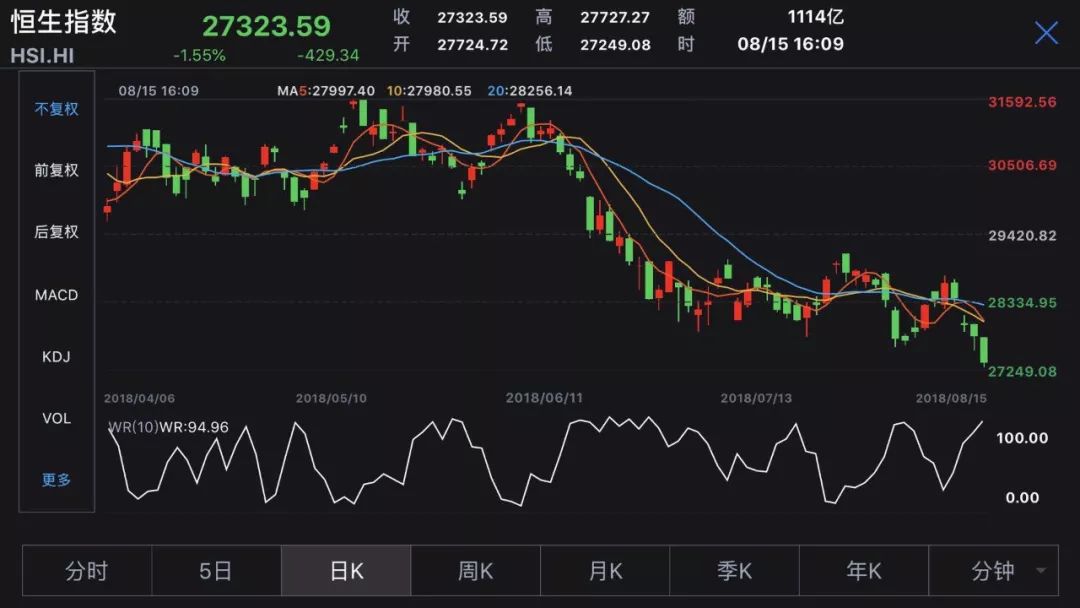Show the VOL volume indicator
The image size is (1080, 608).
tap(55, 418)
